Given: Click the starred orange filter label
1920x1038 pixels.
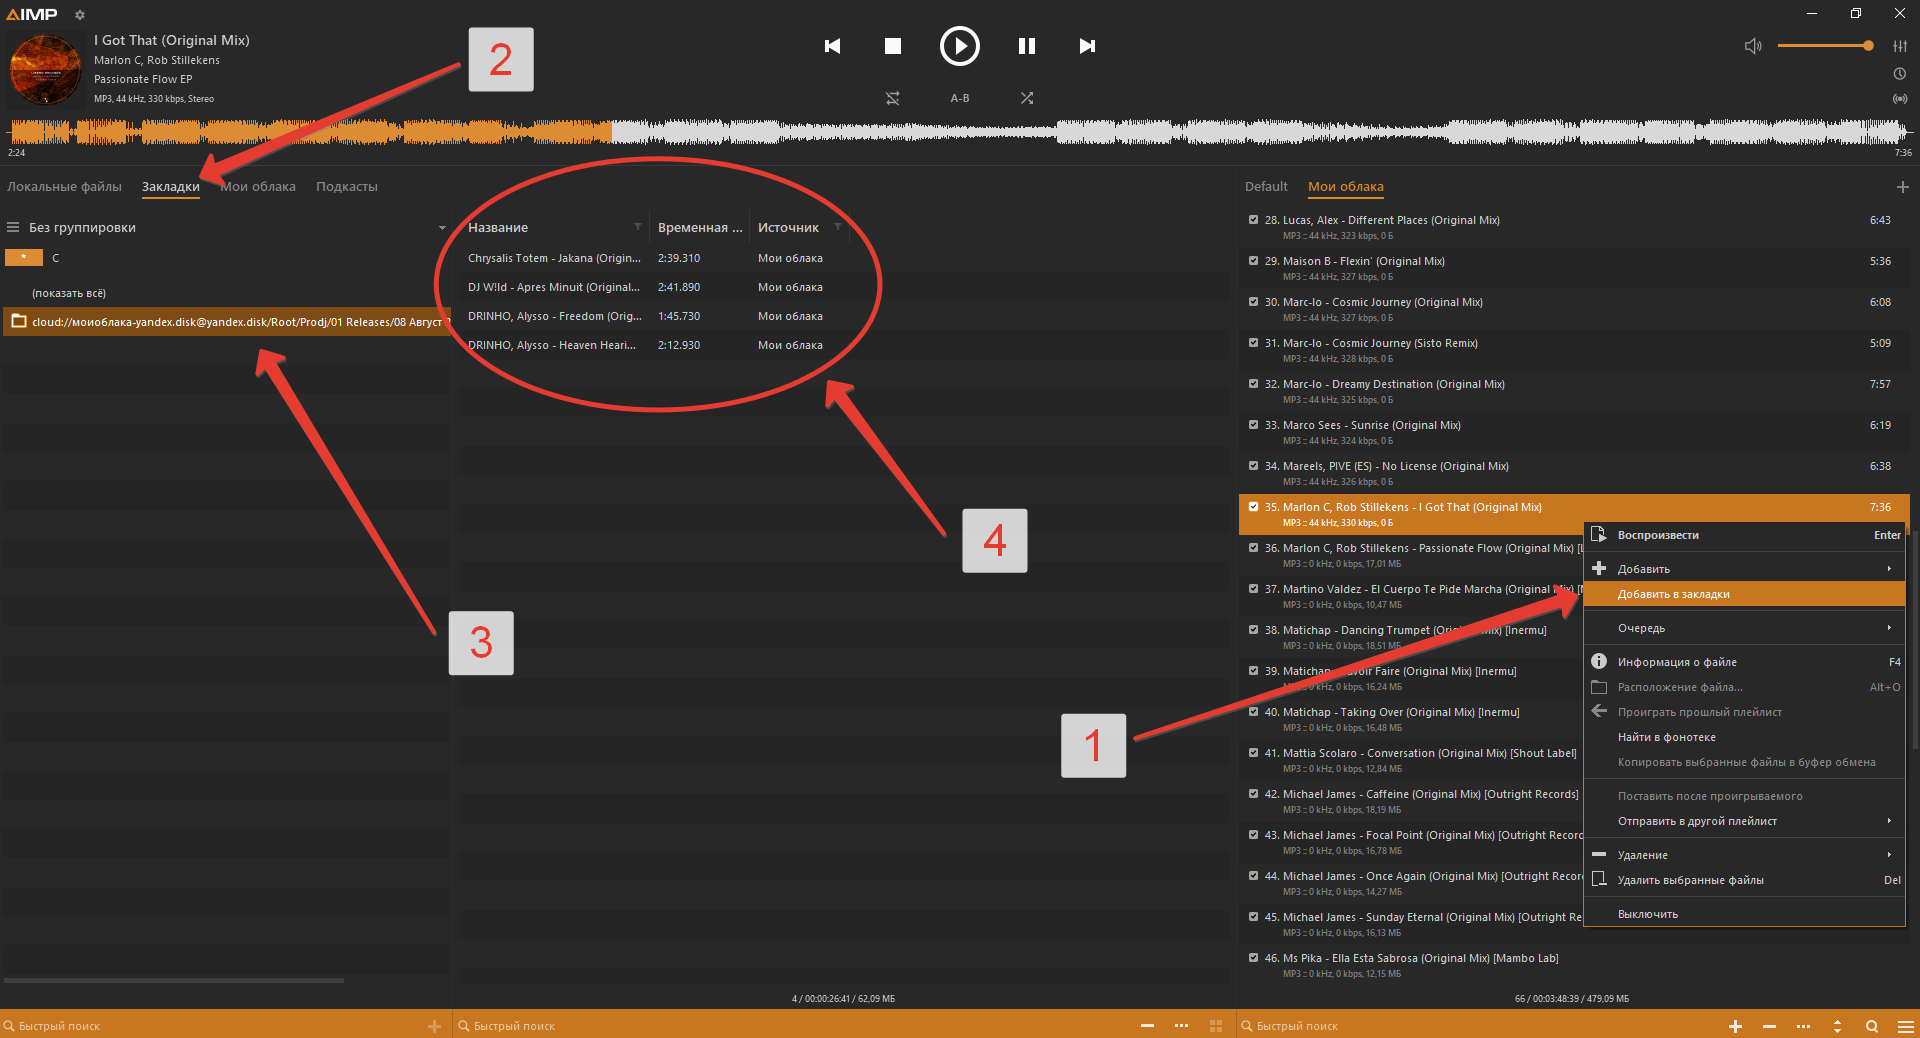Looking at the screenshot, I should coord(24,258).
